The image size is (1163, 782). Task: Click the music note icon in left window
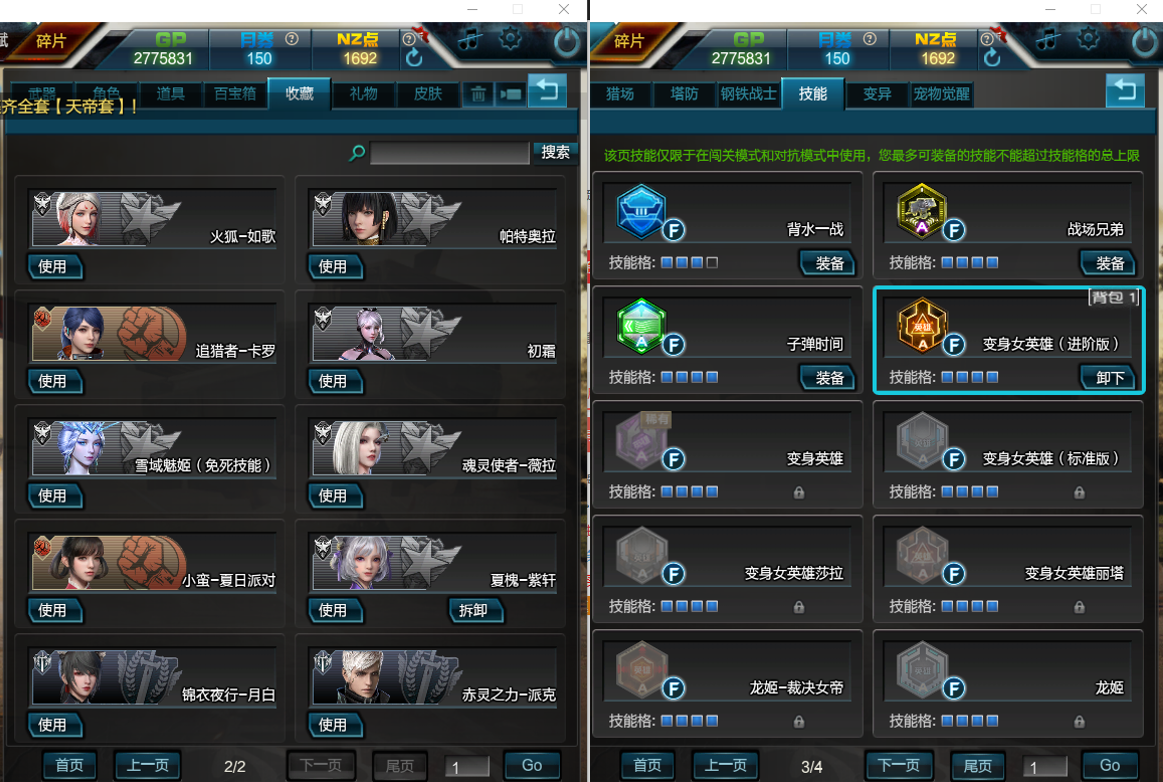[x=469, y=39]
